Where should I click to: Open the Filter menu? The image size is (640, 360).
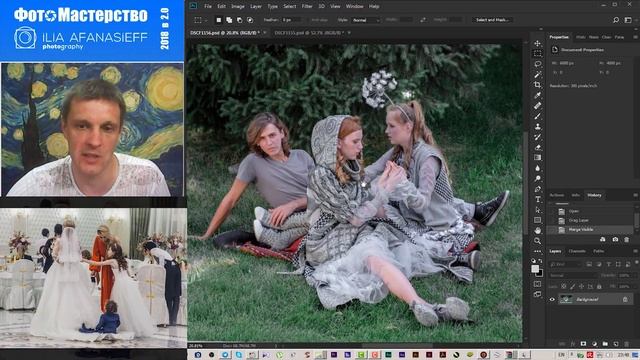(x=307, y=6)
